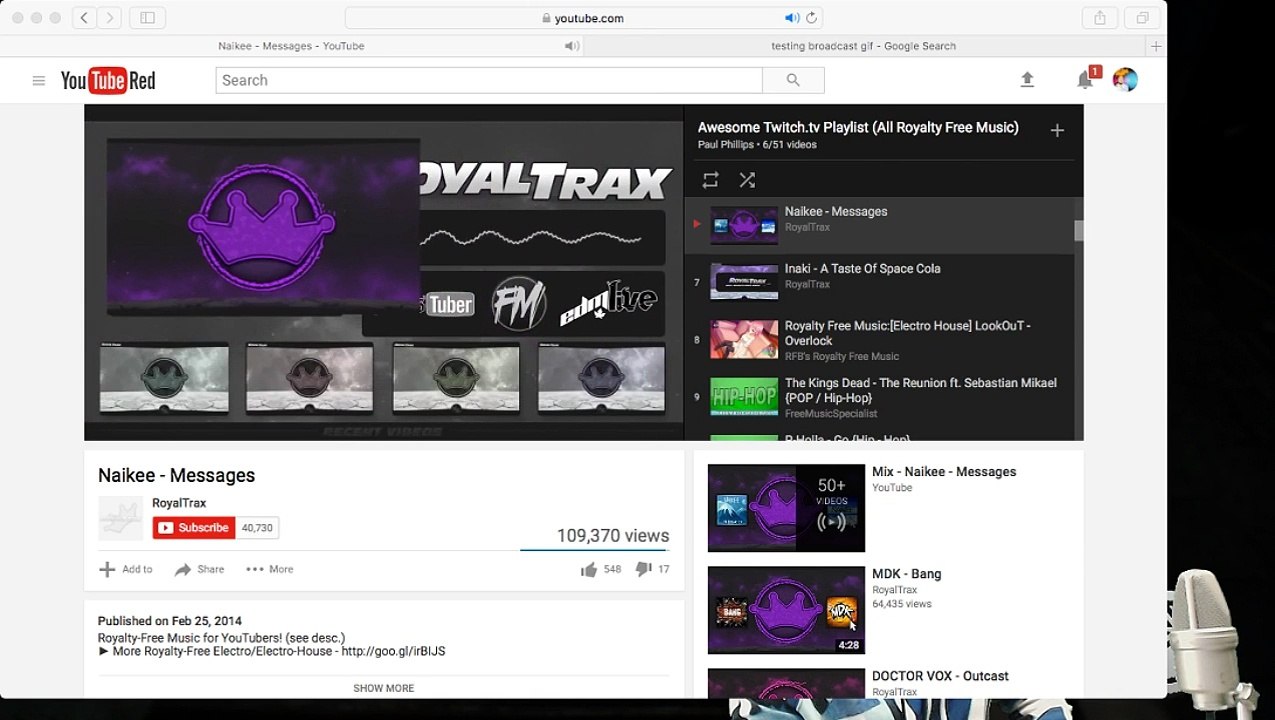
Task: Open MDK - Bang title
Action: 907,574
